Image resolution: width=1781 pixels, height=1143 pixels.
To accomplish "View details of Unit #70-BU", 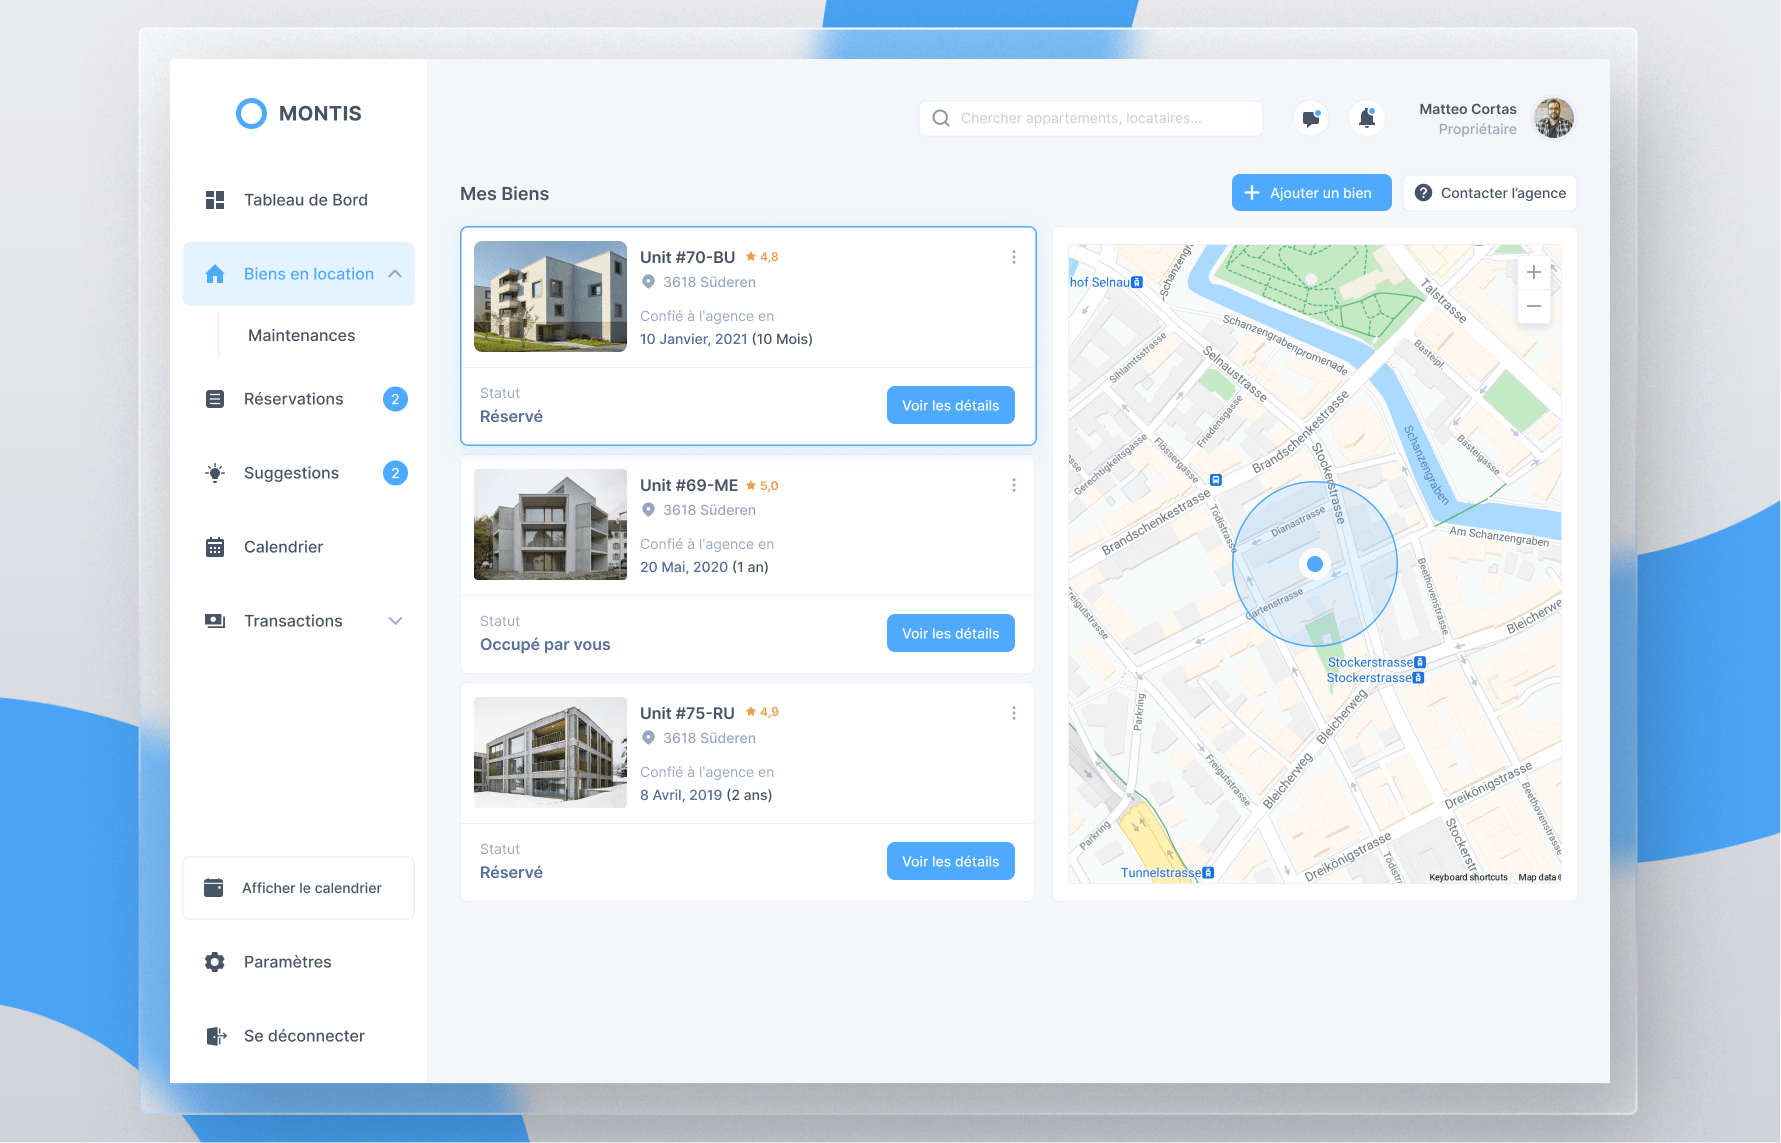I will tap(951, 405).
